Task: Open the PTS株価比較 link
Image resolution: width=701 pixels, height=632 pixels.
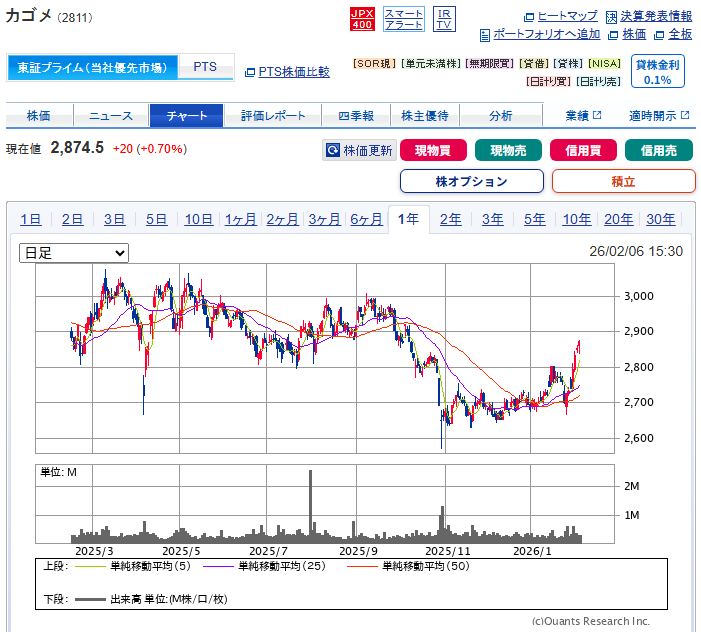Action: pos(294,72)
